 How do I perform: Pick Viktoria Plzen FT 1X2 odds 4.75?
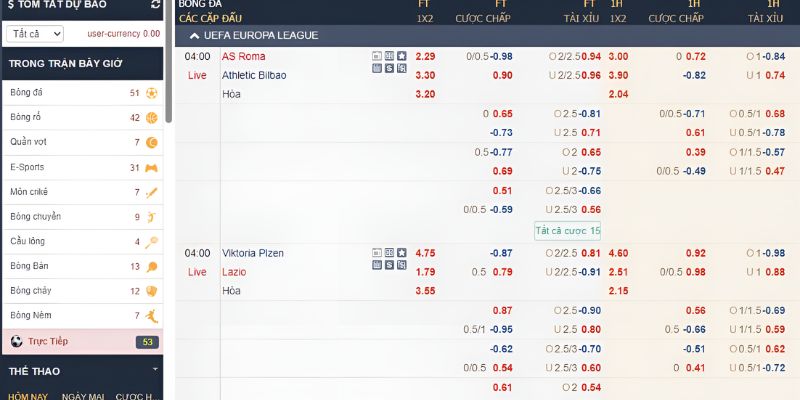(425, 253)
